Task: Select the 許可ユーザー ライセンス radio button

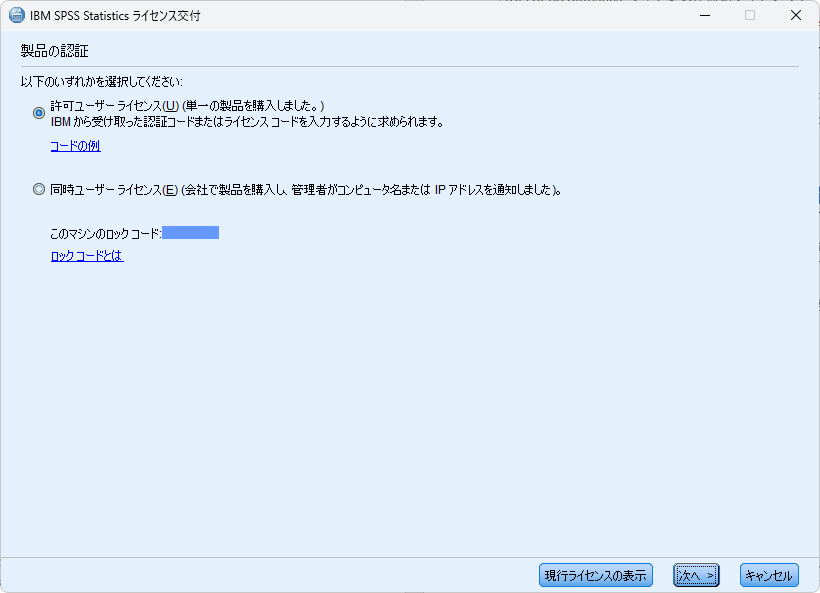Action: click(39, 113)
